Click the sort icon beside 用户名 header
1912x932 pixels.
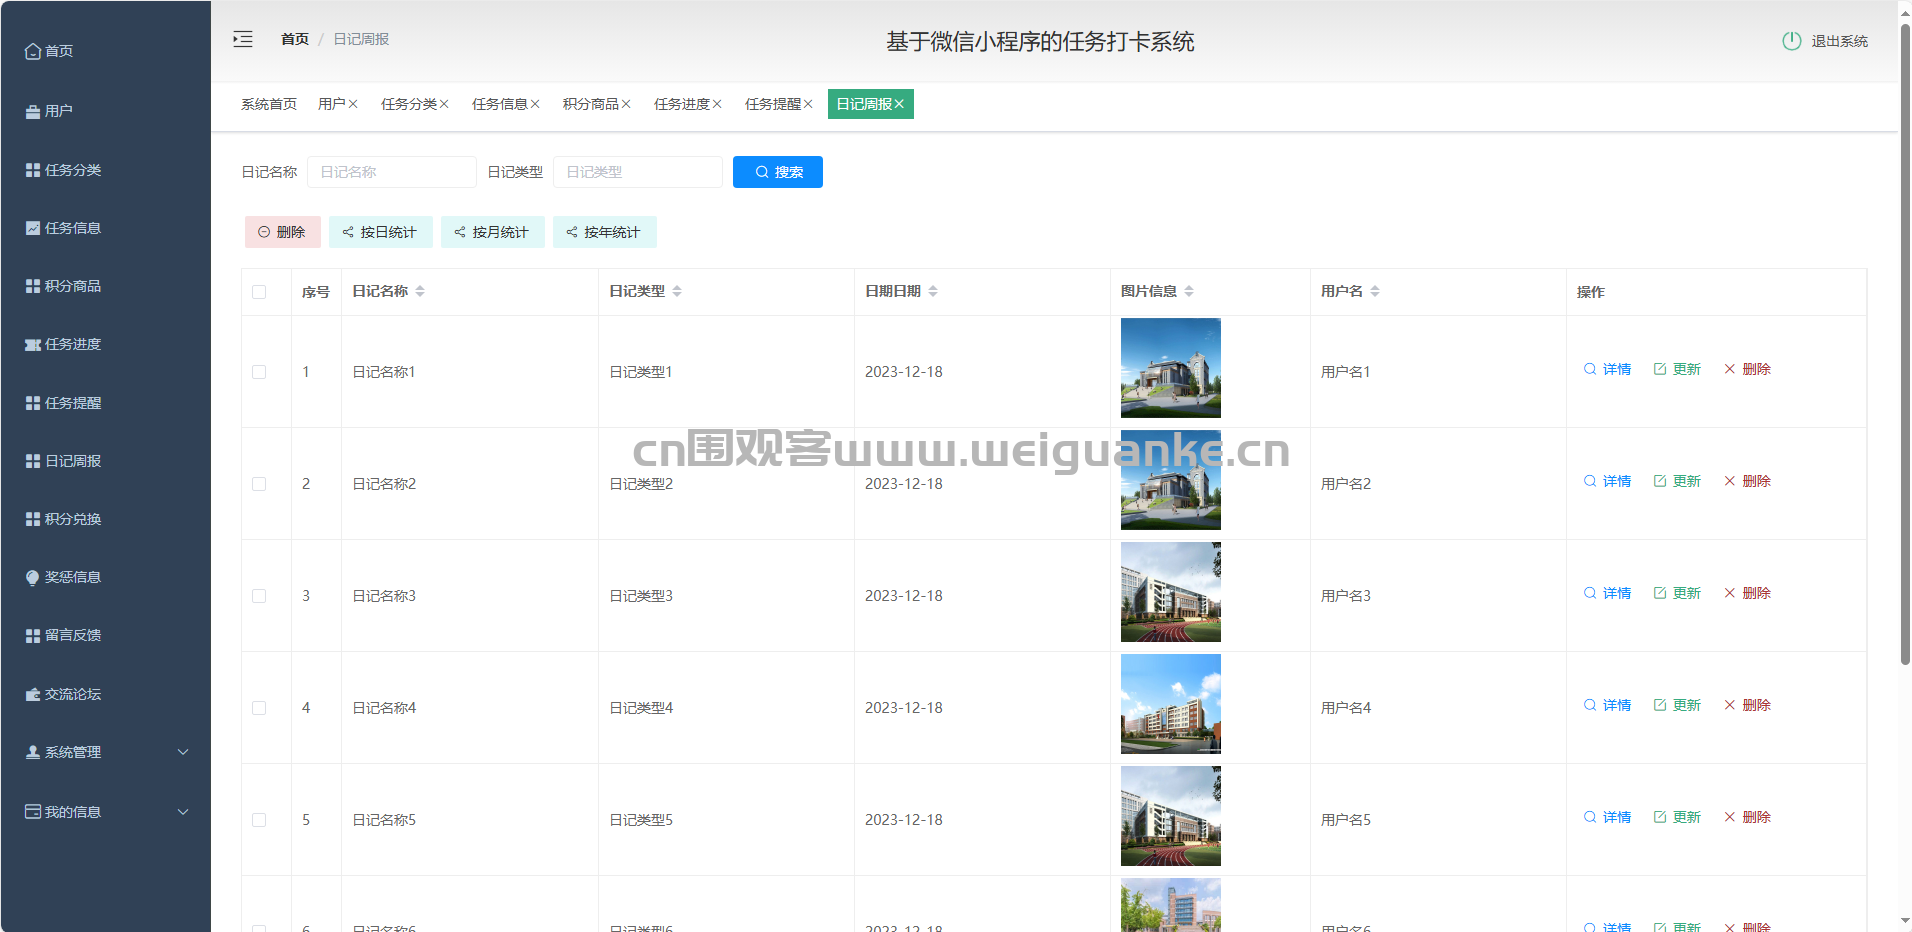[x=1375, y=291]
